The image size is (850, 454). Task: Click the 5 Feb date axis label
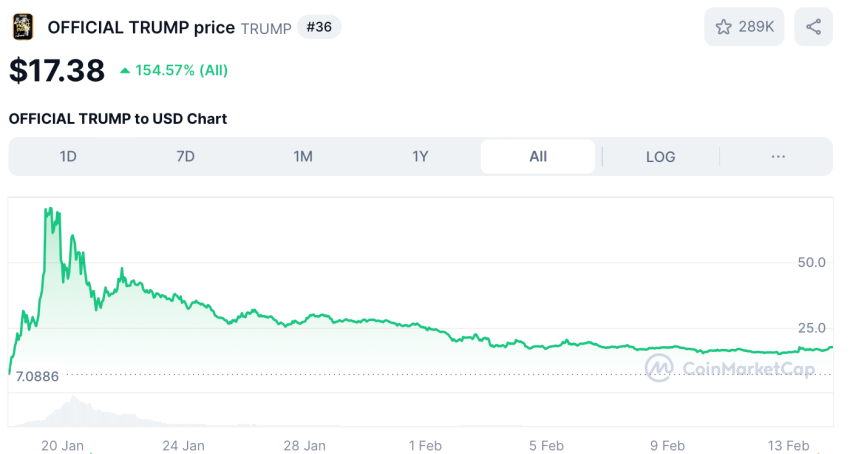pyautogui.click(x=546, y=446)
